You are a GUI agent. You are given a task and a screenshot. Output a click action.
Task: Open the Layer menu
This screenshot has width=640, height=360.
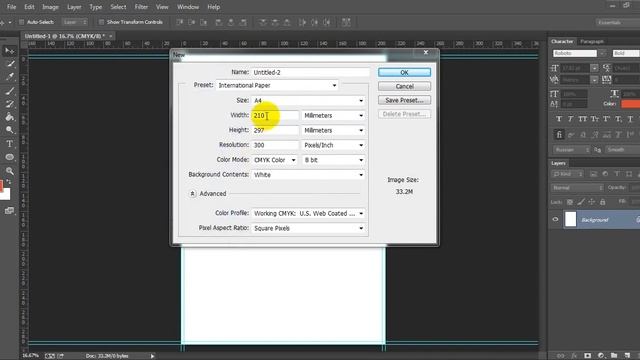74,7
